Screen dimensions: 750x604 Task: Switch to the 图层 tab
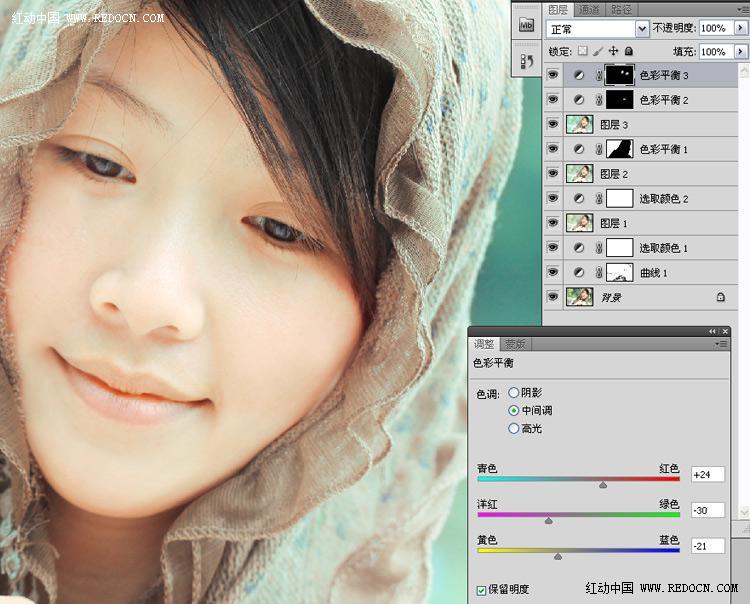tap(558, 10)
